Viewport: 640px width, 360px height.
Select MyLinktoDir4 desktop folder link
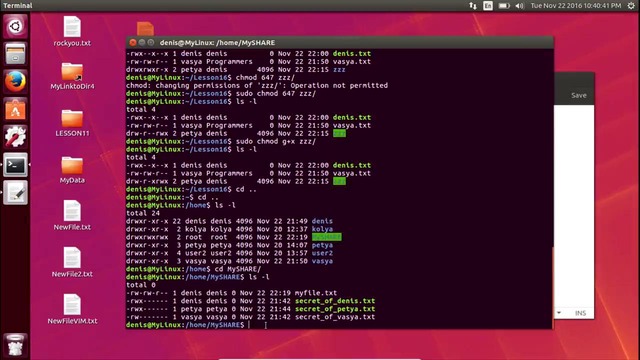[x=72, y=76]
